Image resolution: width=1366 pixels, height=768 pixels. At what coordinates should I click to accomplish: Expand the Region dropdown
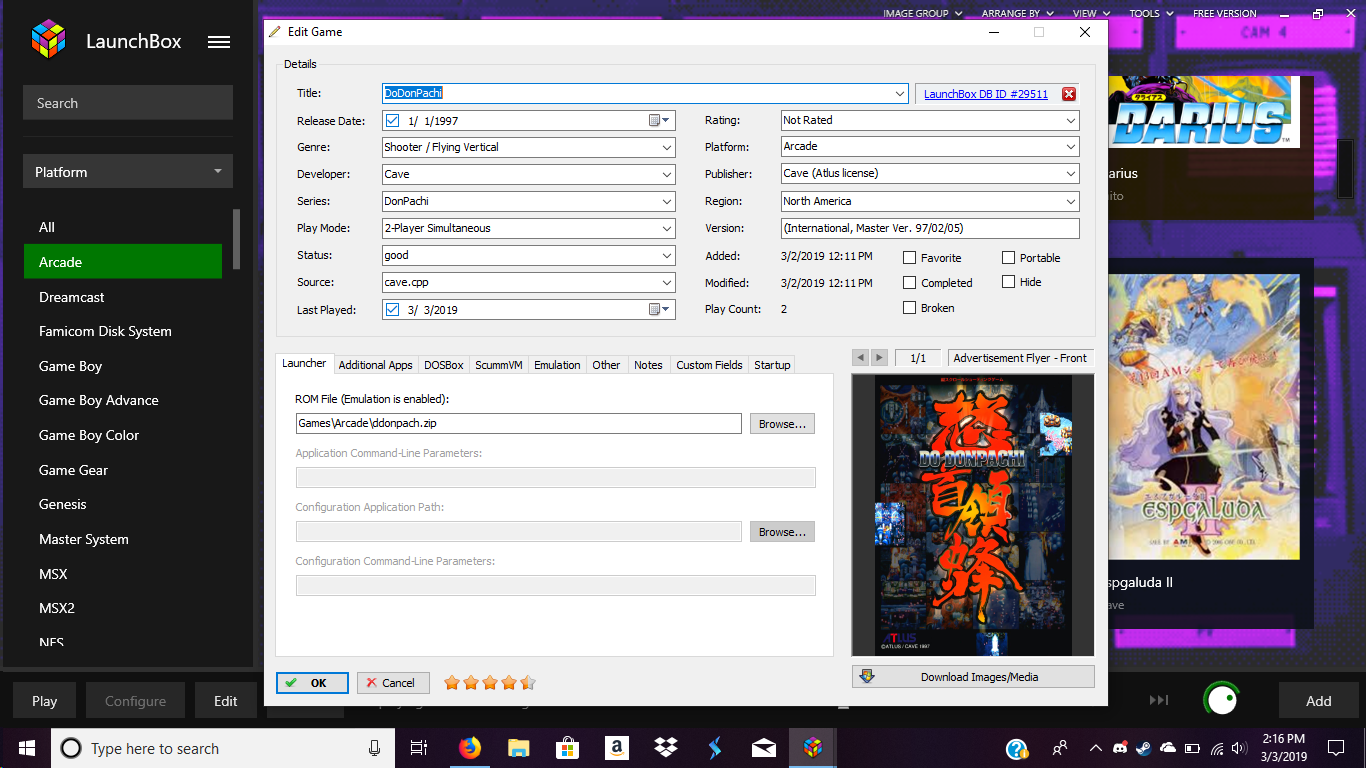point(1071,201)
